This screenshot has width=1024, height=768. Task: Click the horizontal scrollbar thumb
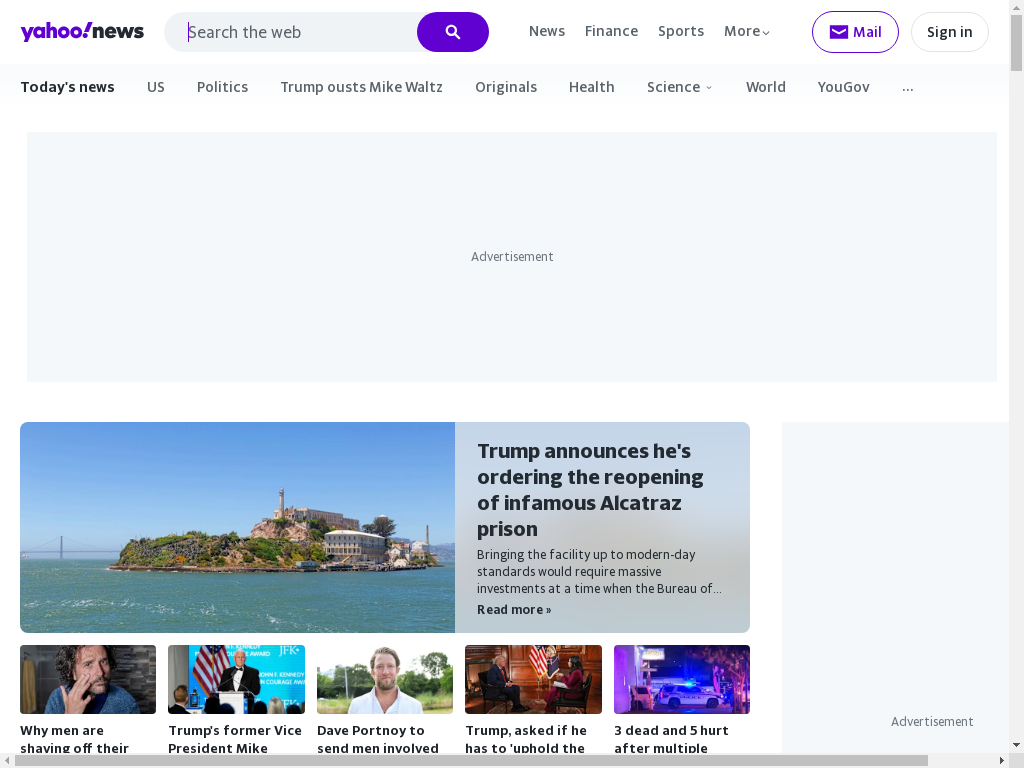(x=471, y=761)
